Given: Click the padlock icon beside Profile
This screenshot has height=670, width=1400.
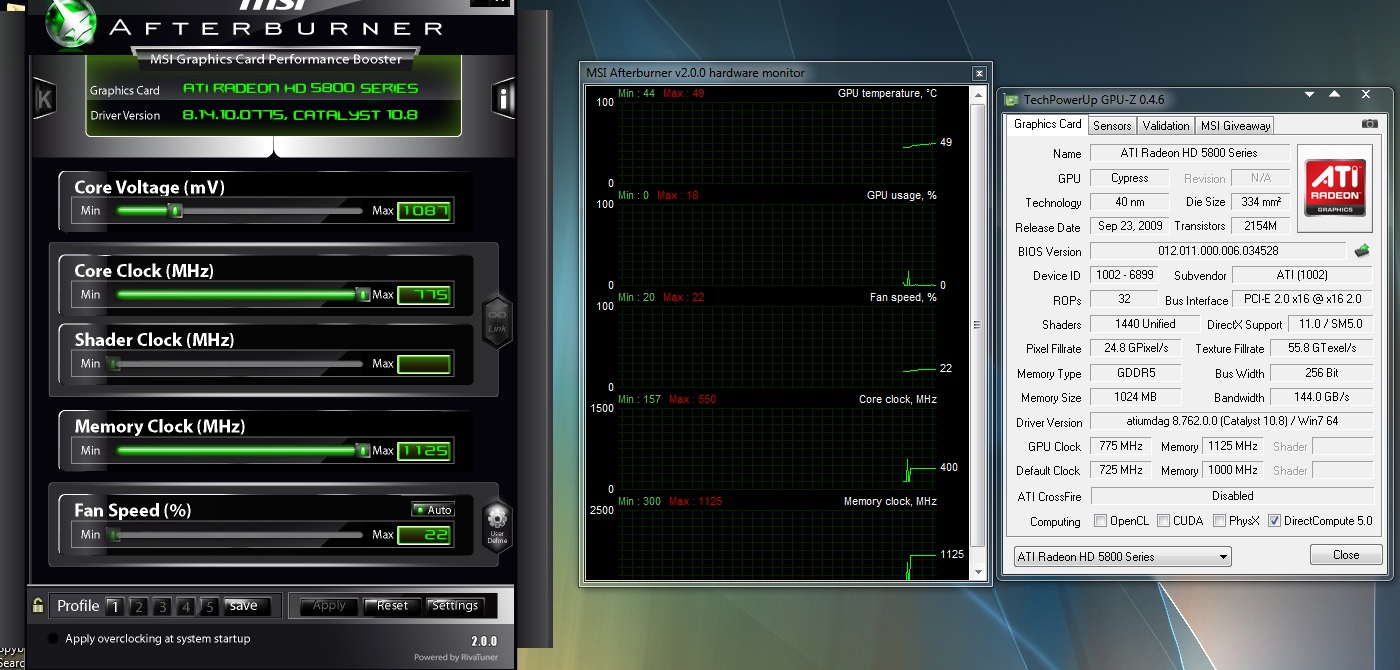Looking at the screenshot, I should (x=38, y=605).
